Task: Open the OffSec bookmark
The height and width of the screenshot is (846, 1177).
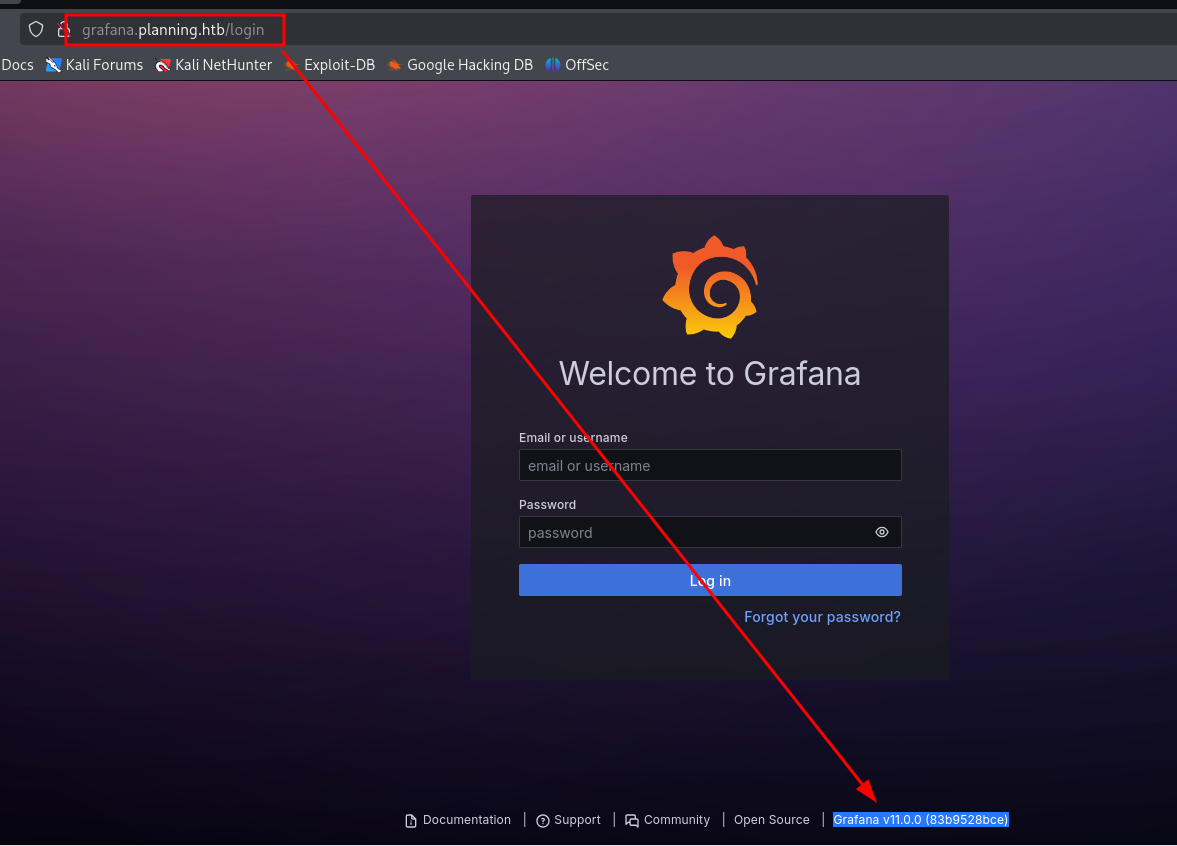Action: pyautogui.click(x=576, y=65)
